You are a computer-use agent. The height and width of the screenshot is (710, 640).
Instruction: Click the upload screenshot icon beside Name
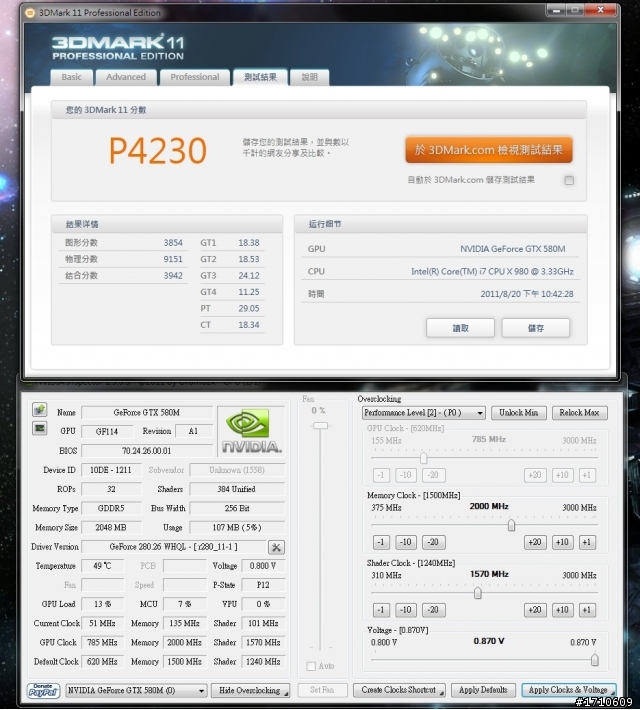pyautogui.click(x=40, y=409)
